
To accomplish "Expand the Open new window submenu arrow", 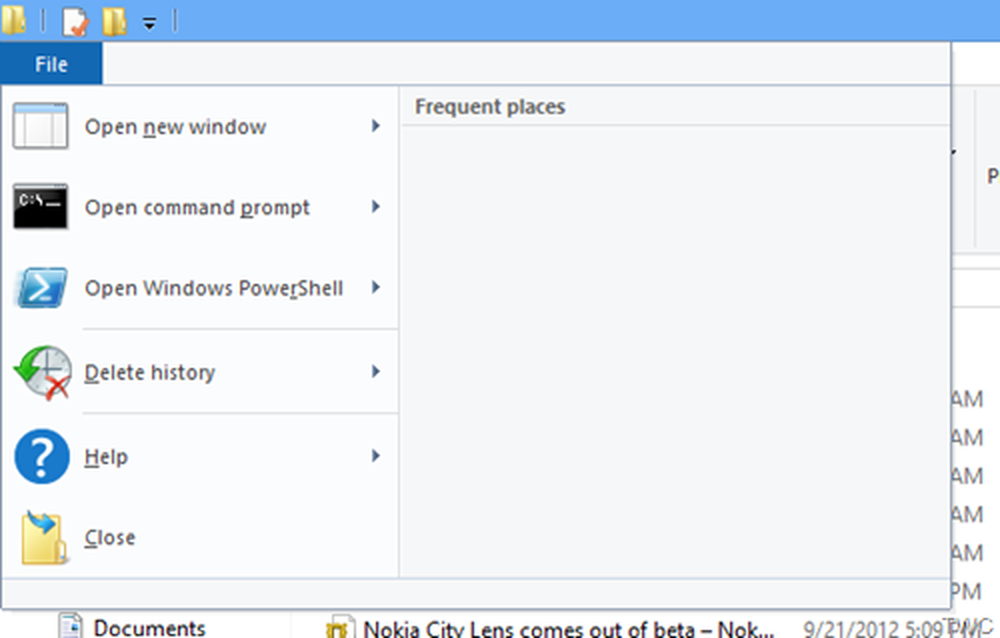I will coord(376,126).
